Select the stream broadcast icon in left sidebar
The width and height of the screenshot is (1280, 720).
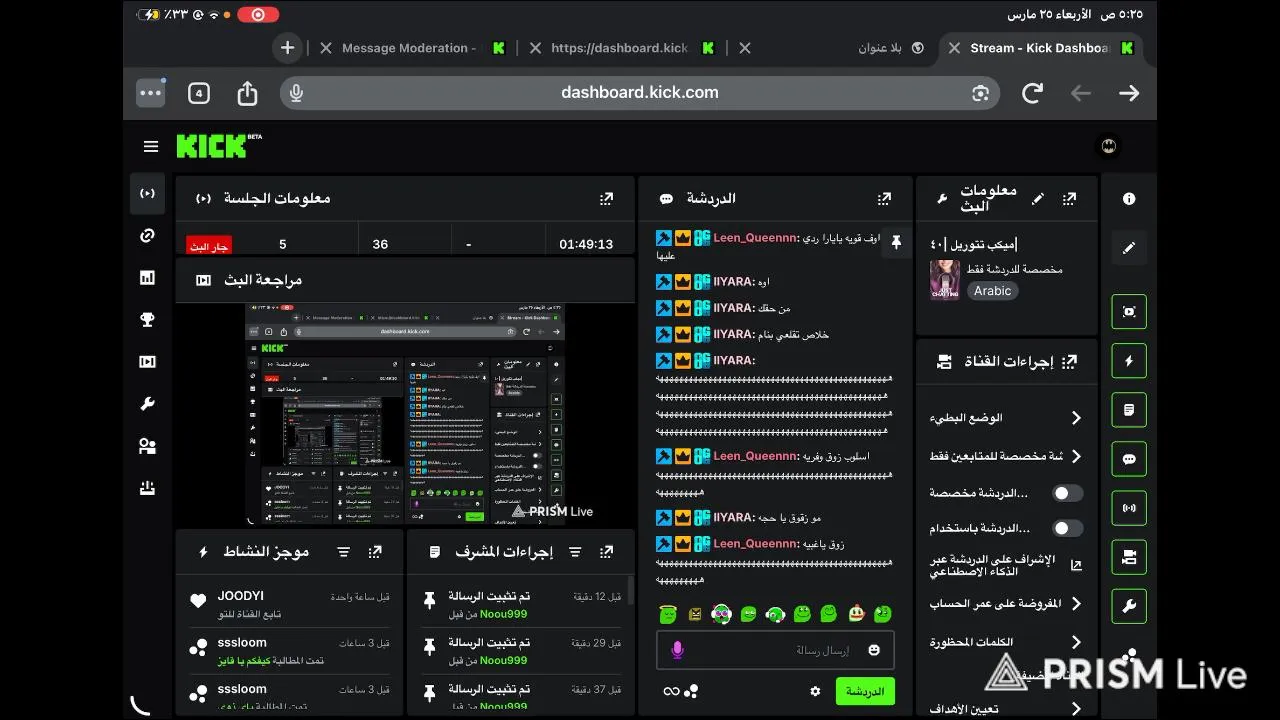pyautogui.click(x=147, y=193)
